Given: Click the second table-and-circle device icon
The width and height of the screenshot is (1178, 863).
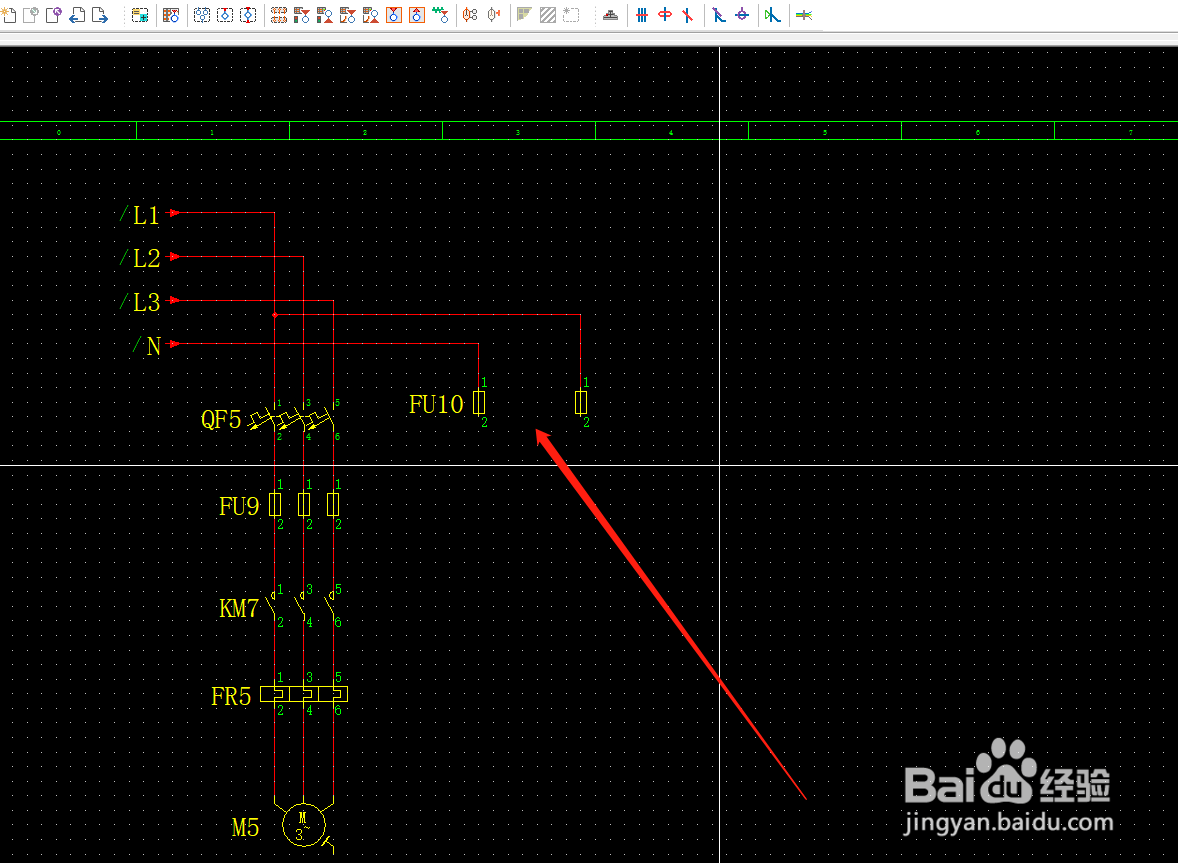Looking at the screenshot, I should pyautogui.click(x=325, y=15).
